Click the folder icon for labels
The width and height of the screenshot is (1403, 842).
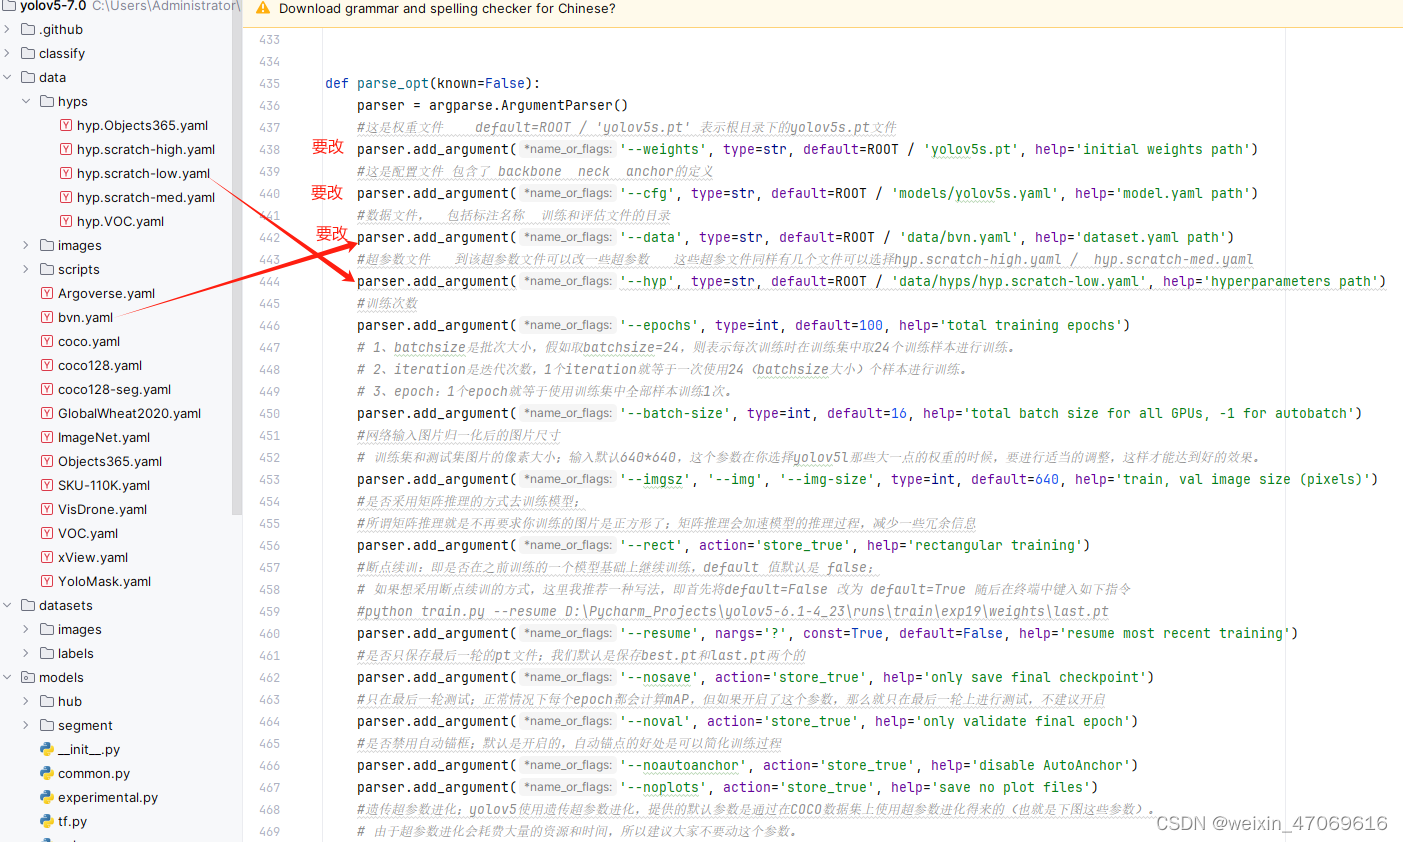pos(49,653)
